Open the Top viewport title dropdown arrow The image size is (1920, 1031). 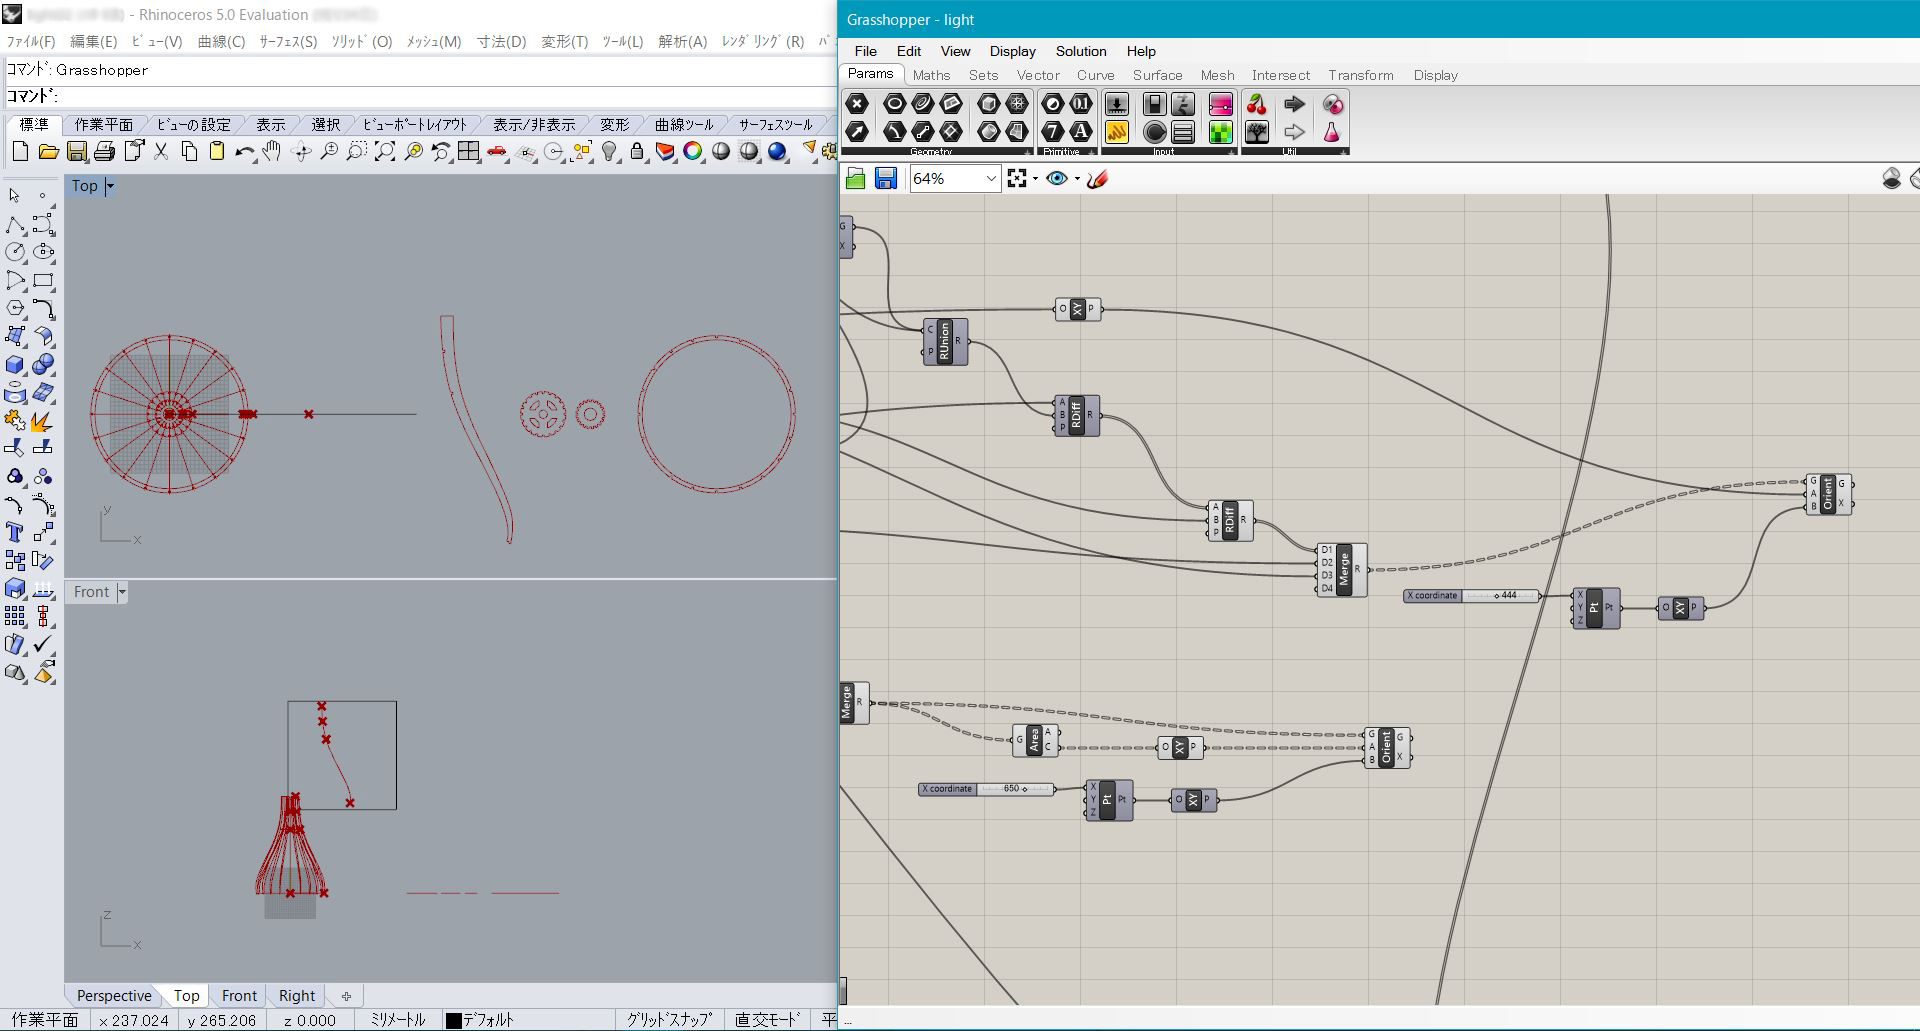(x=110, y=186)
